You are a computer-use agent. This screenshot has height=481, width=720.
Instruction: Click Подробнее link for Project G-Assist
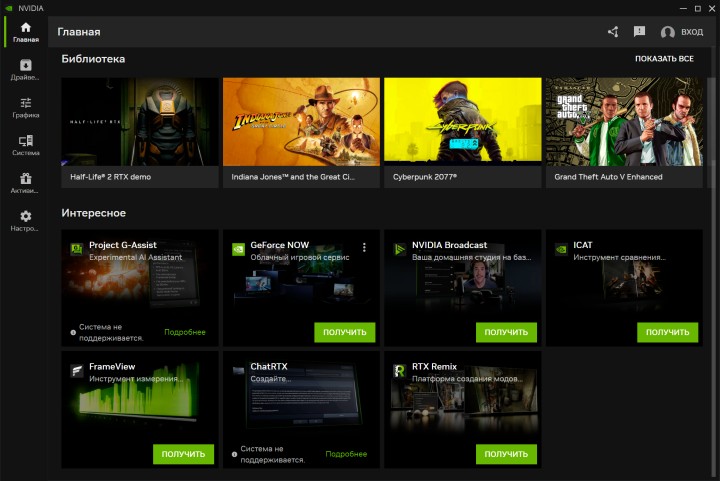point(185,332)
